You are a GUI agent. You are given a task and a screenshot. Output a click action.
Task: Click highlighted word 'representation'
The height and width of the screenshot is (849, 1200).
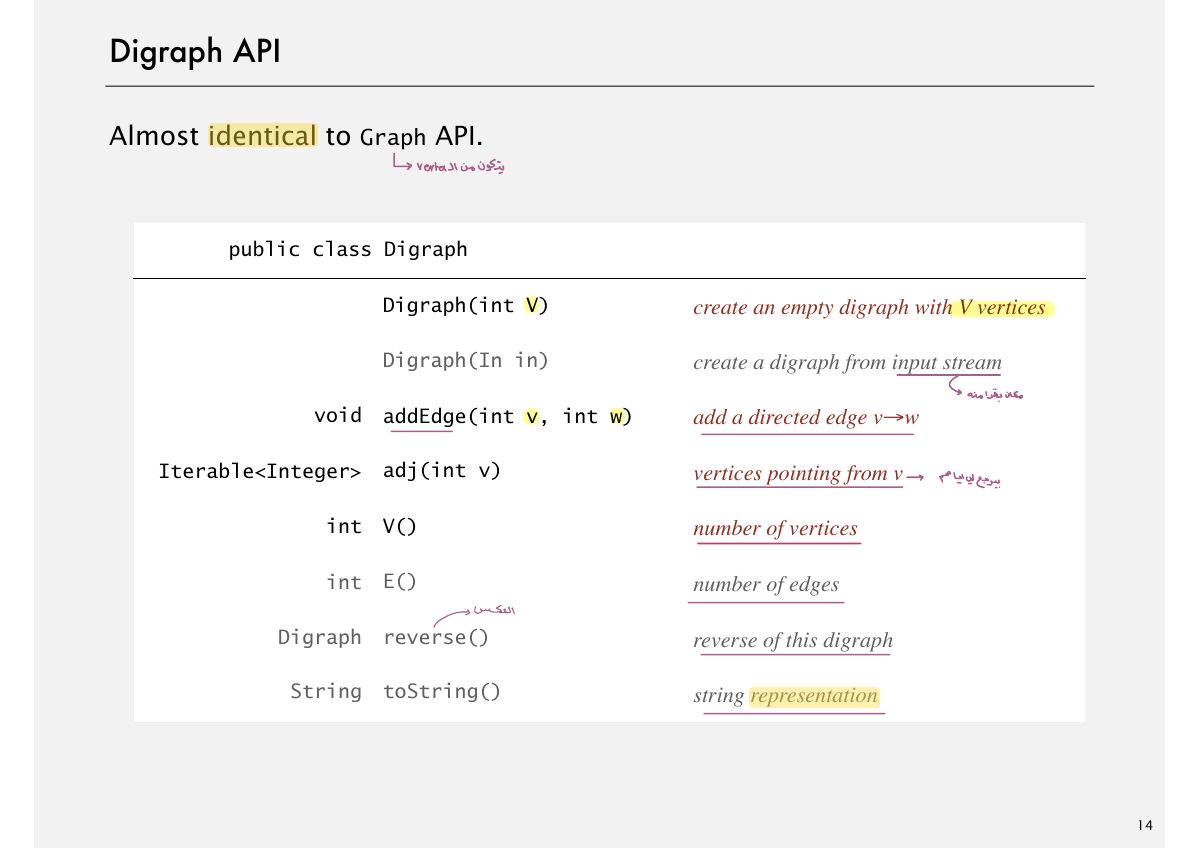pos(814,696)
